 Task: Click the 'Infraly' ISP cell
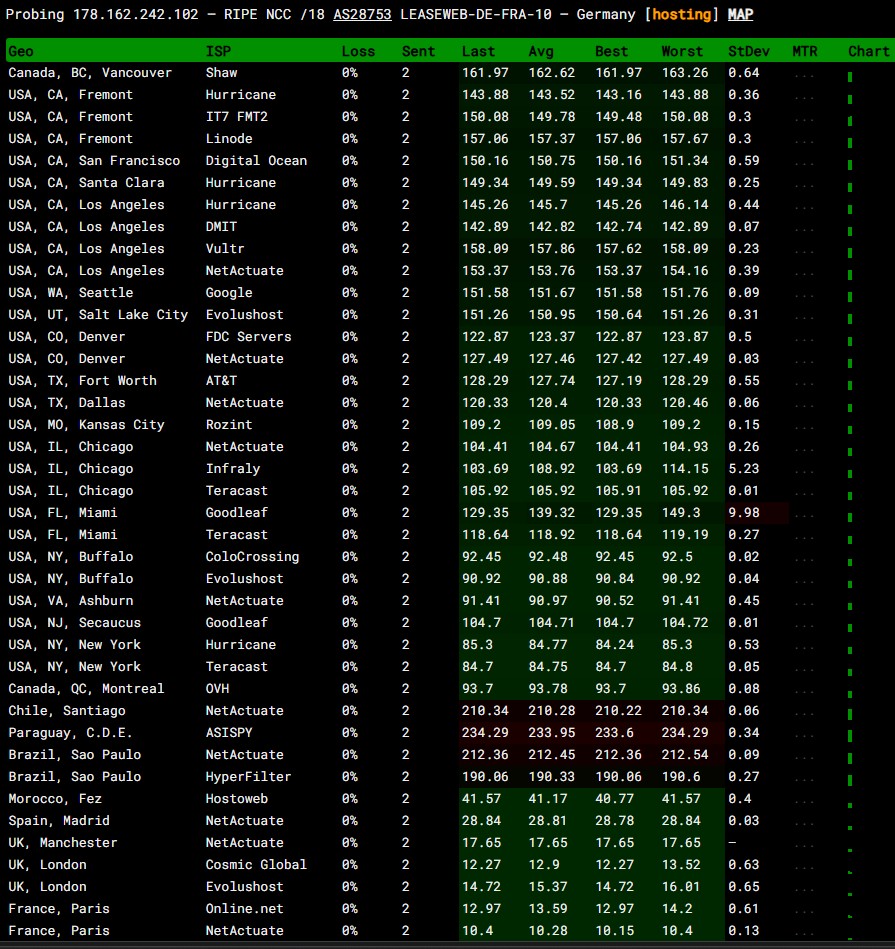[x=233, y=469]
